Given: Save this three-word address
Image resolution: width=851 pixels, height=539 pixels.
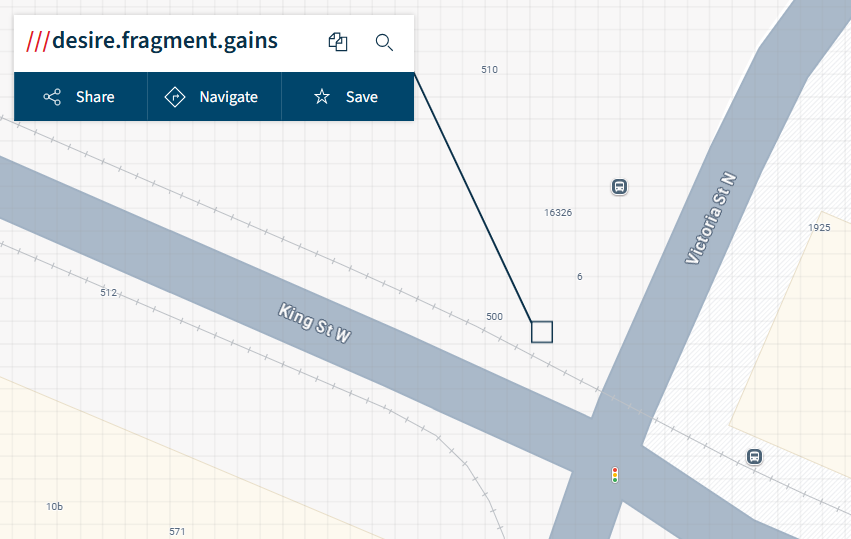Looking at the screenshot, I should pyautogui.click(x=347, y=97).
